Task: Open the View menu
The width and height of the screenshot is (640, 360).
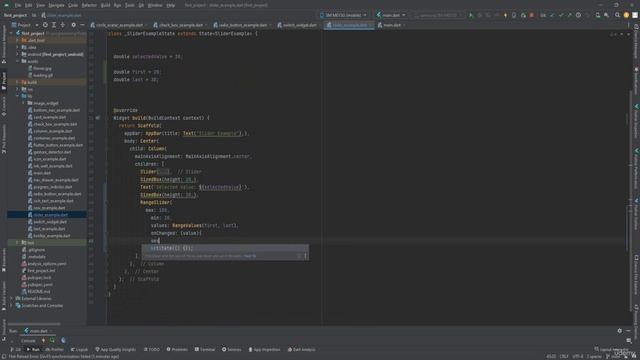Action: click(x=40, y=5)
